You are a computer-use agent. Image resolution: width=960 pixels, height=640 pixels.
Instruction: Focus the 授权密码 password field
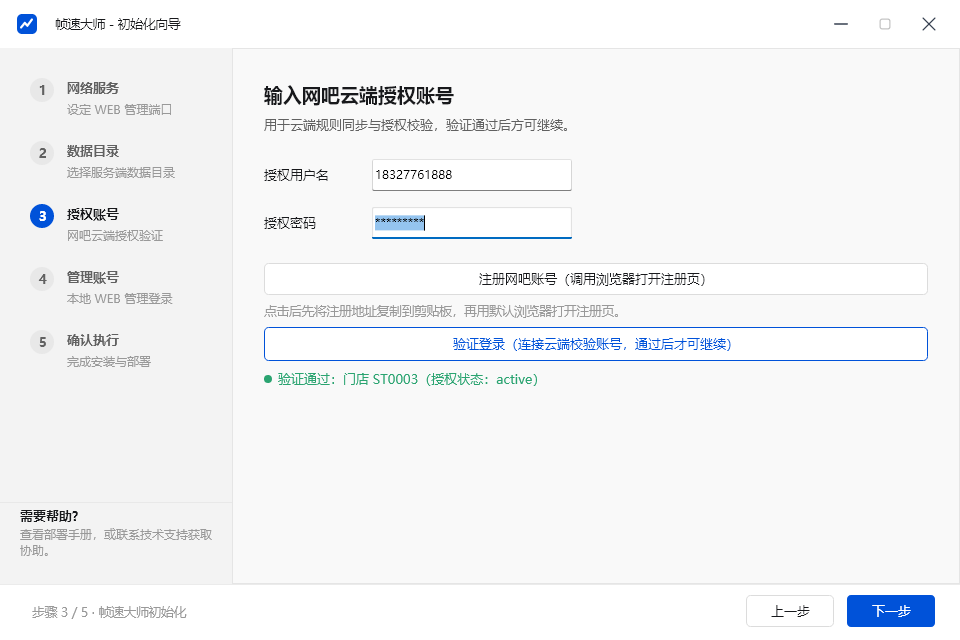point(471,223)
